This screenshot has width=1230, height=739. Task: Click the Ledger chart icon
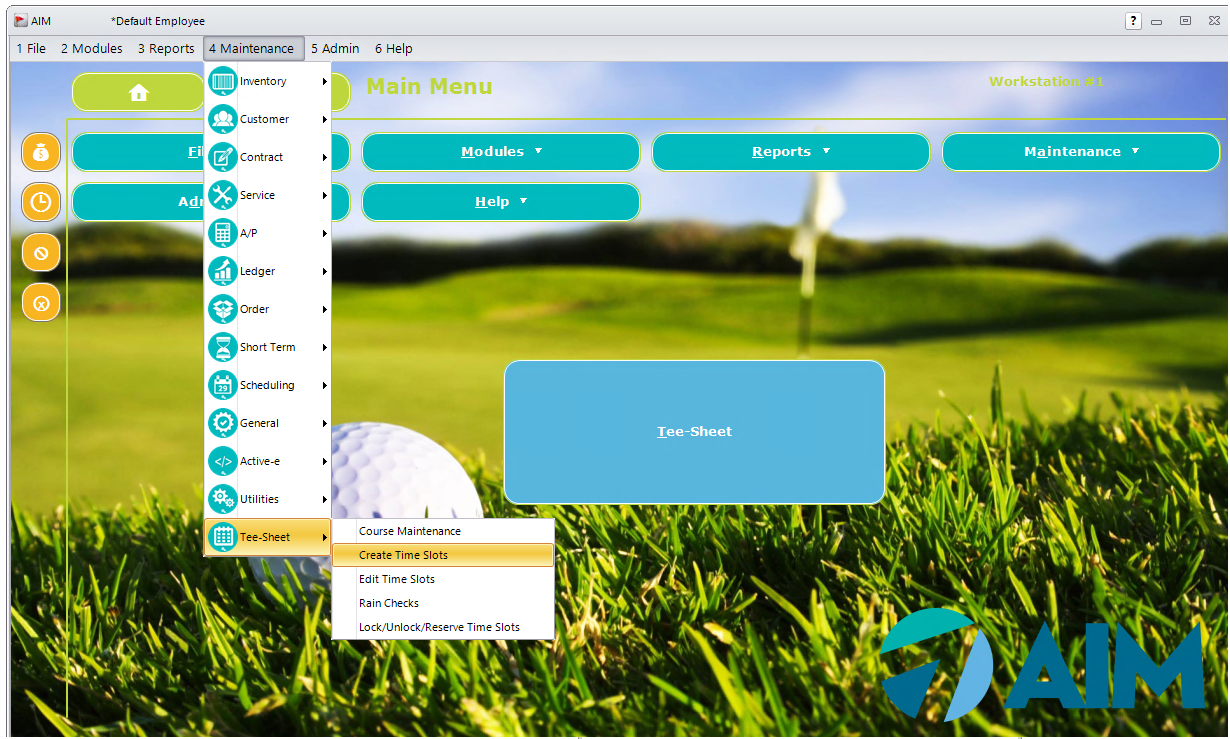pos(221,271)
